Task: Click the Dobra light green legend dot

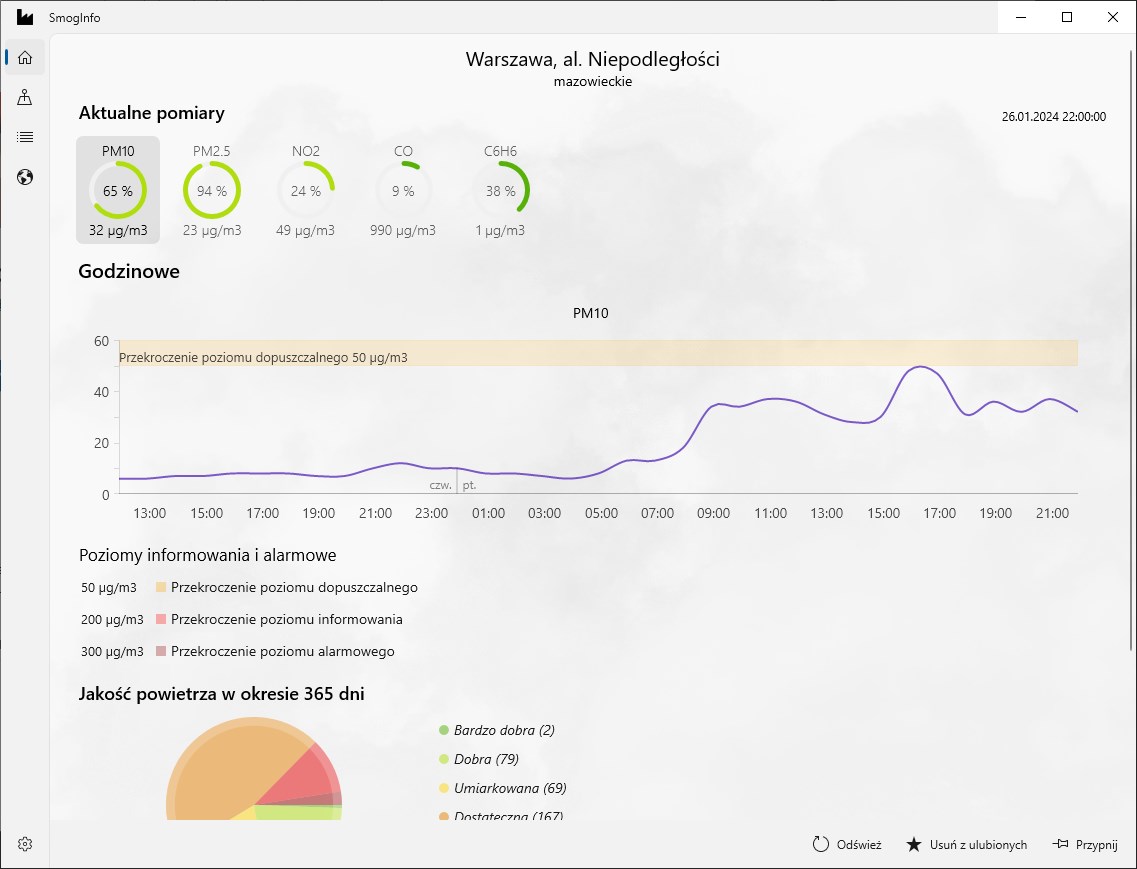Action: tap(445, 759)
